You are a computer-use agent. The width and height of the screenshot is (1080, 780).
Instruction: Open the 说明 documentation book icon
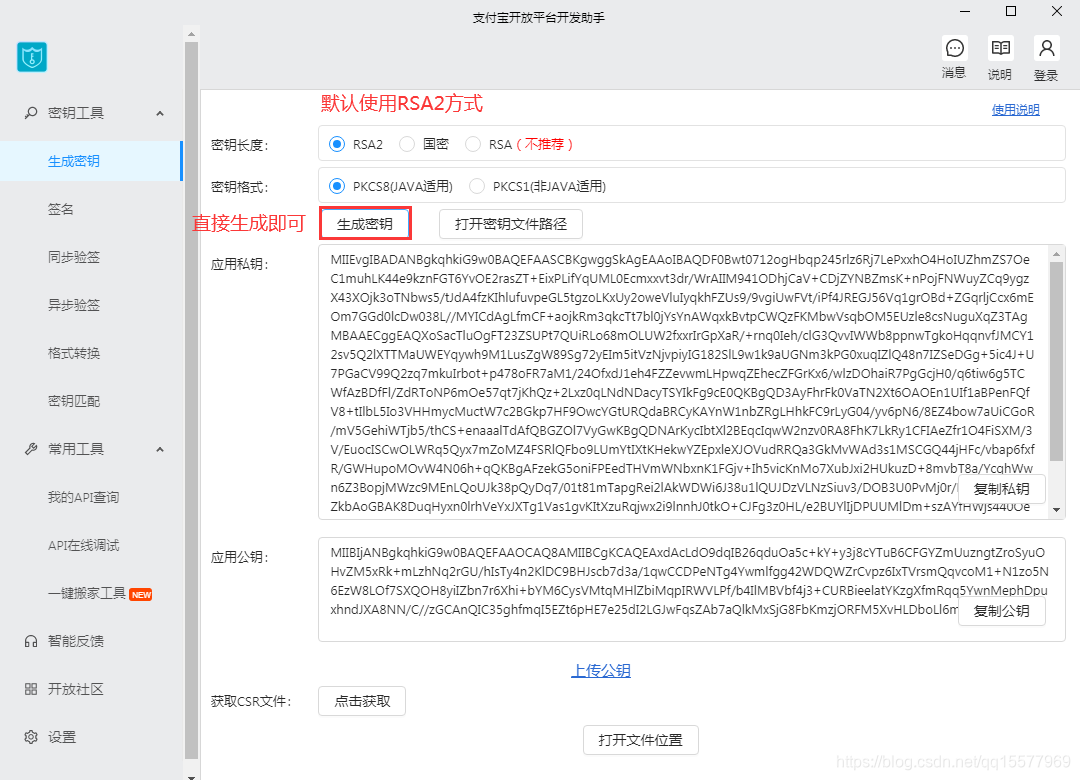pyautogui.click(x=1000, y=48)
